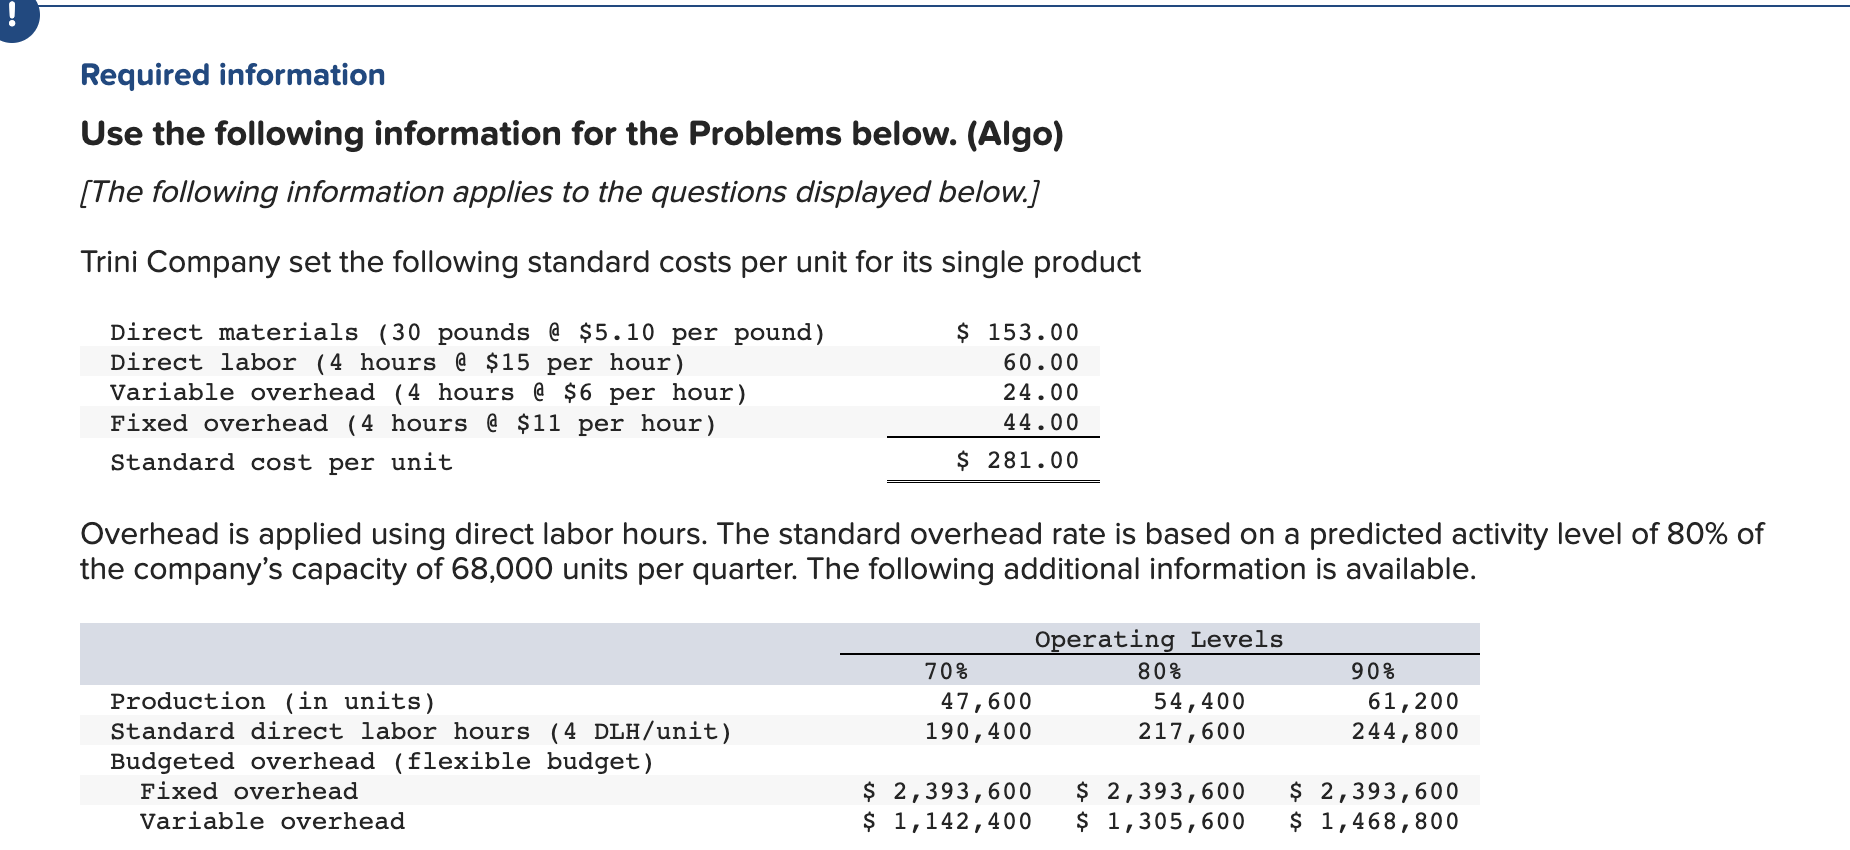Image resolution: width=1850 pixels, height=850 pixels.
Task: Click 'Budgeted overhead (flexible budget)' label
Action: pyautogui.click(x=382, y=761)
